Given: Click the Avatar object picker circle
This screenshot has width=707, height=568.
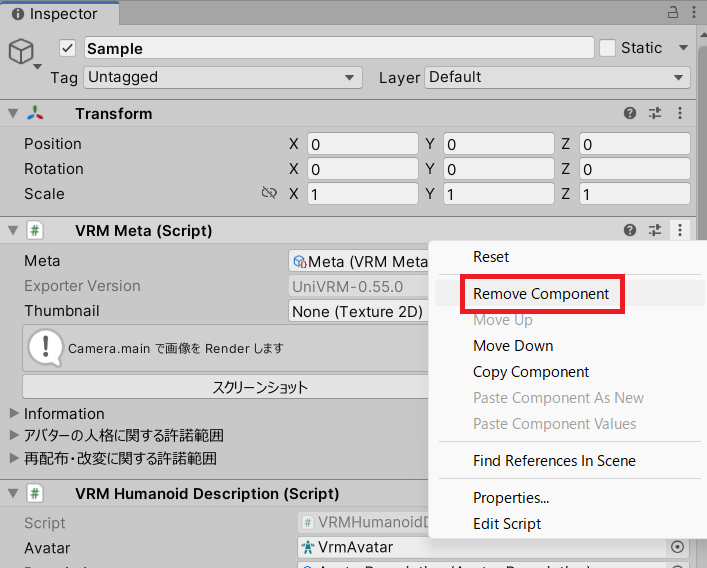Looking at the screenshot, I should [677, 547].
